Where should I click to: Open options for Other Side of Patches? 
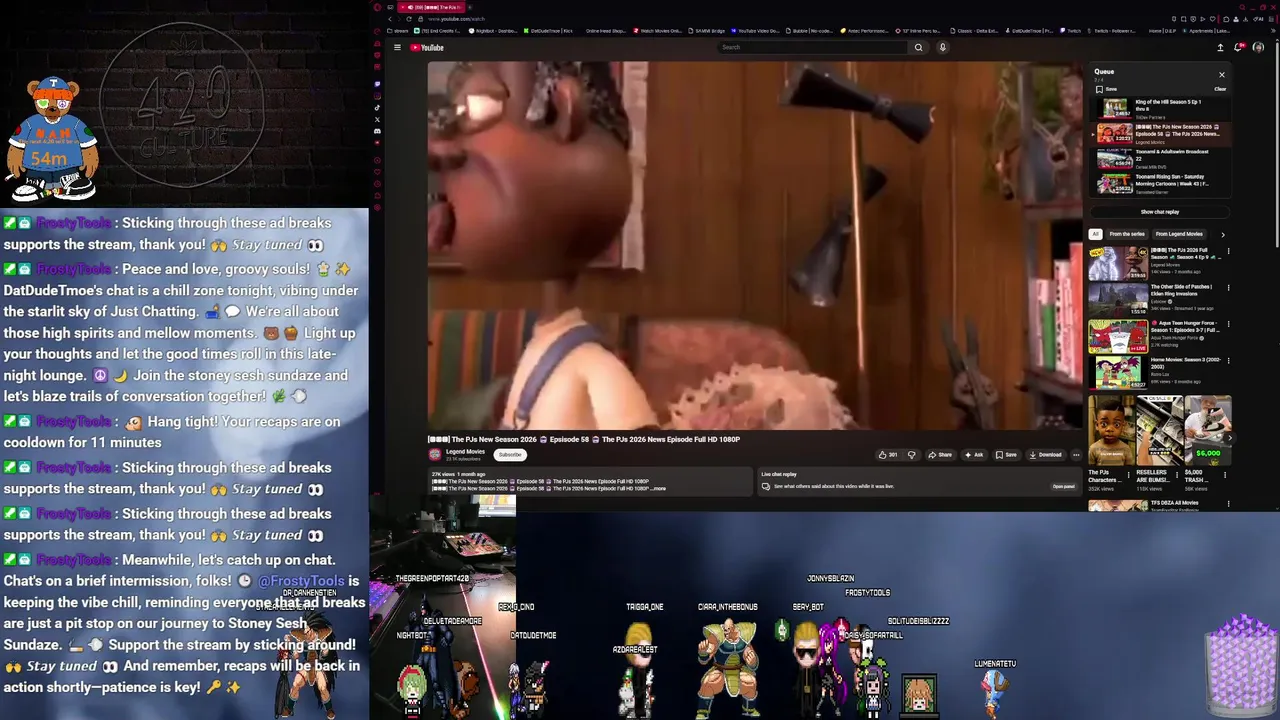point(1228,288)
